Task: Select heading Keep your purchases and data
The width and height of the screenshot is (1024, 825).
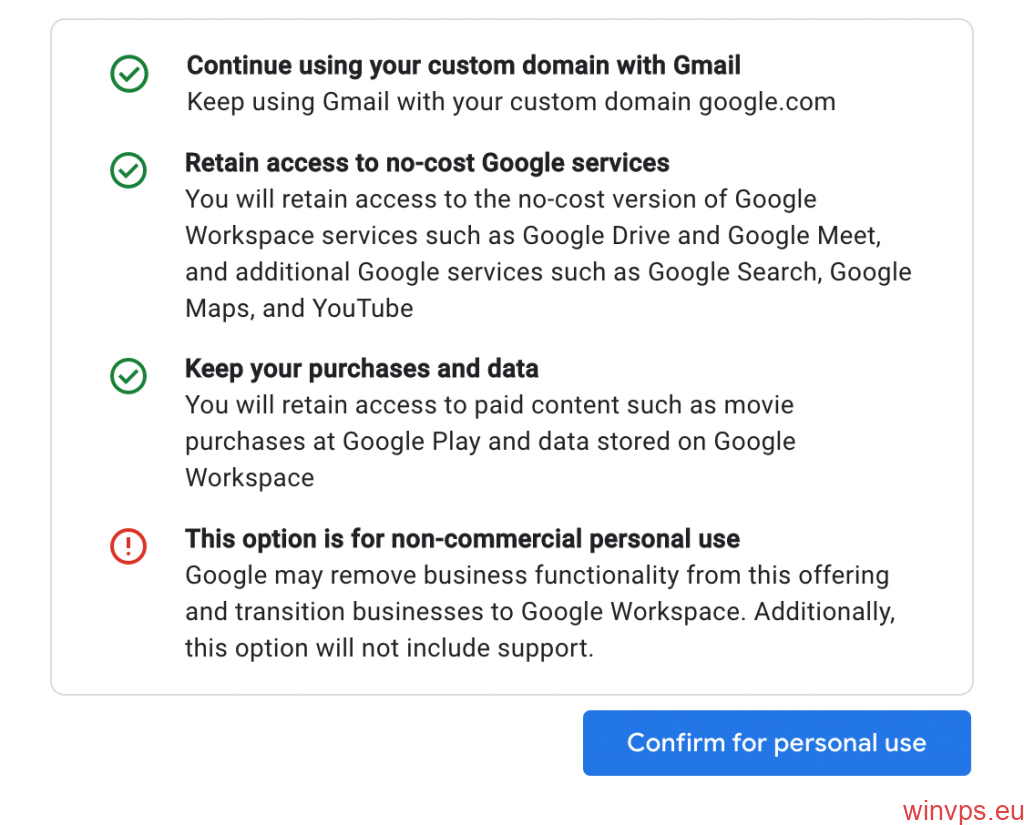Action: tap(362, 368)
